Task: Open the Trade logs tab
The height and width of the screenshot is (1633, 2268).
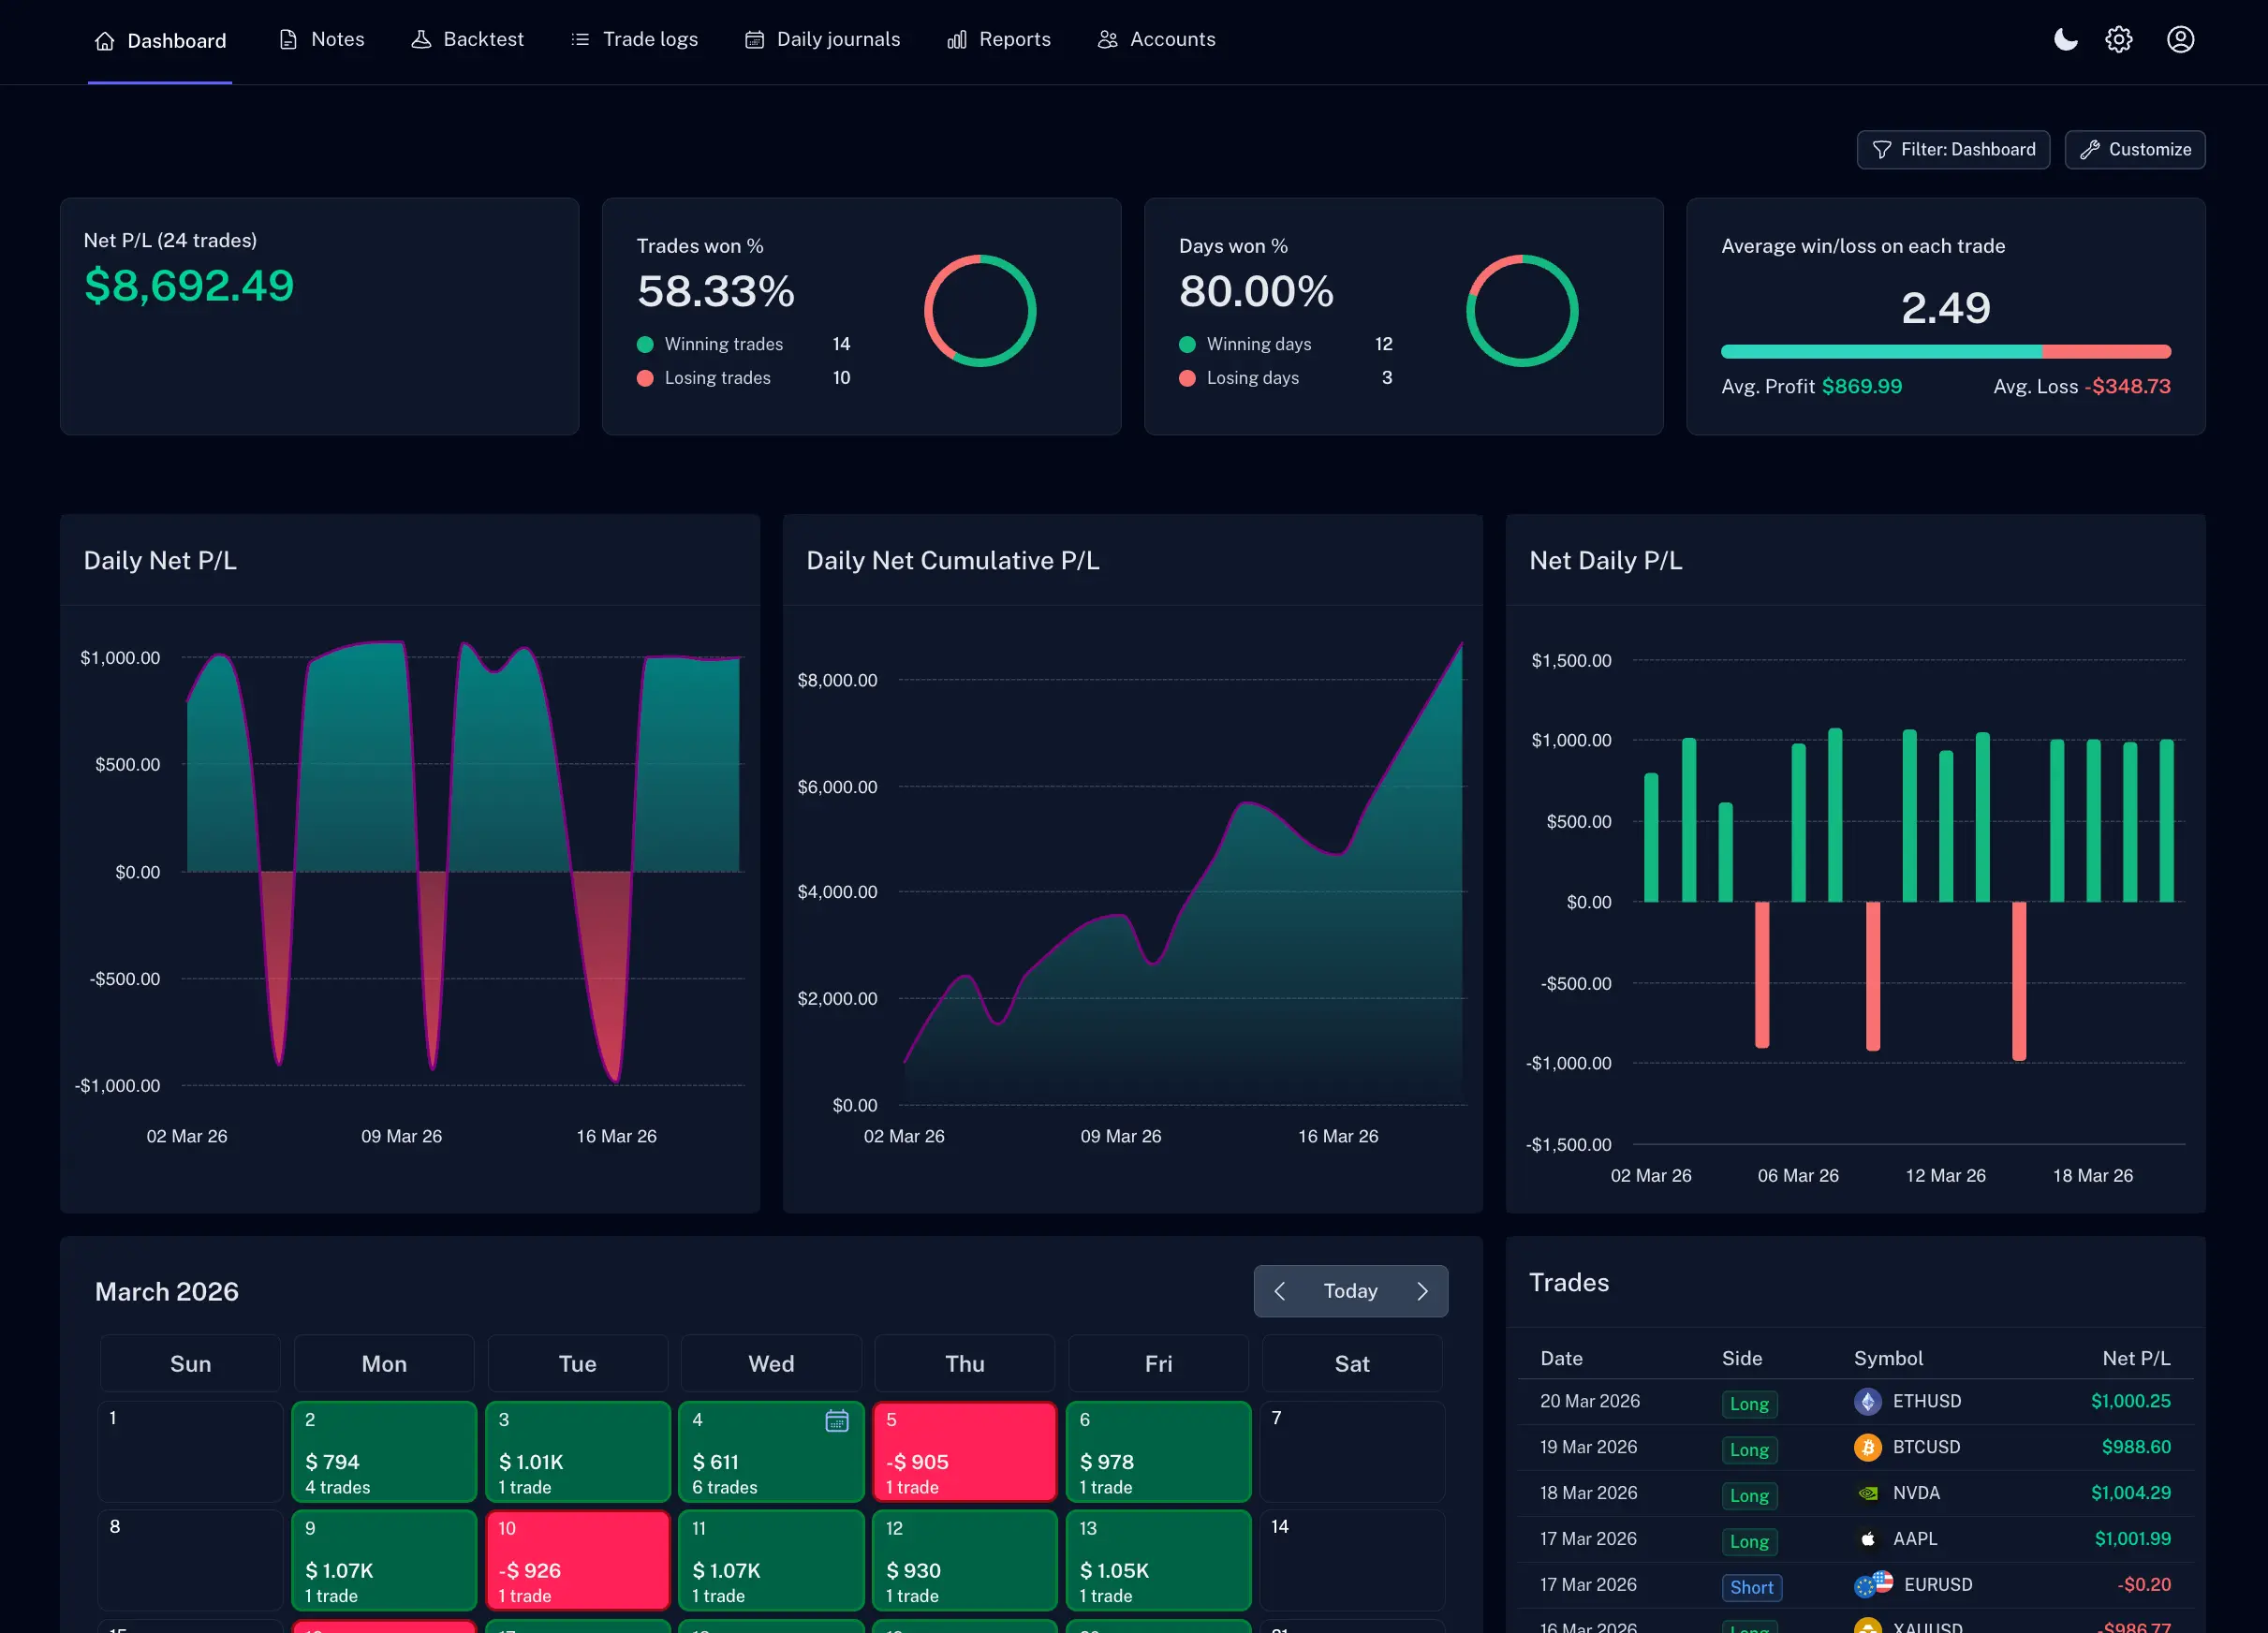Action: (x=634, y=39)
